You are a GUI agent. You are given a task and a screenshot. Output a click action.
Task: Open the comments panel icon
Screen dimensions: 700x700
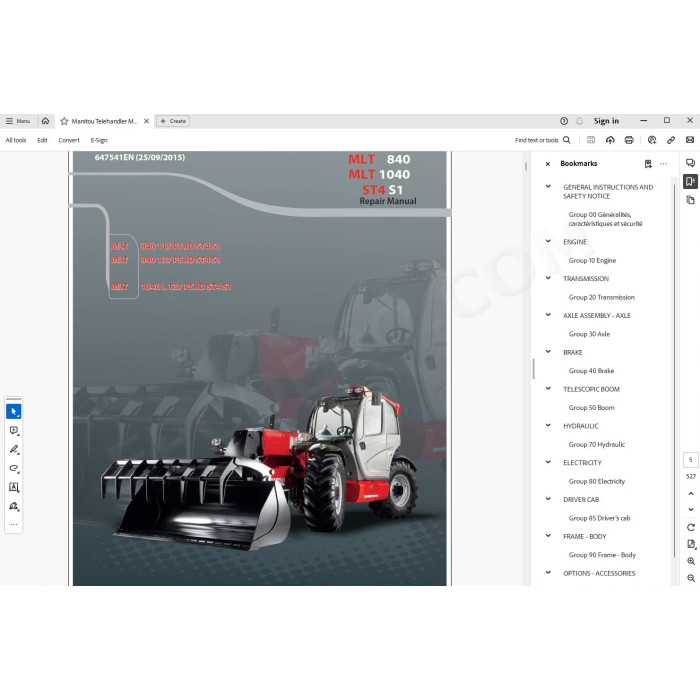tap(691, 163)
